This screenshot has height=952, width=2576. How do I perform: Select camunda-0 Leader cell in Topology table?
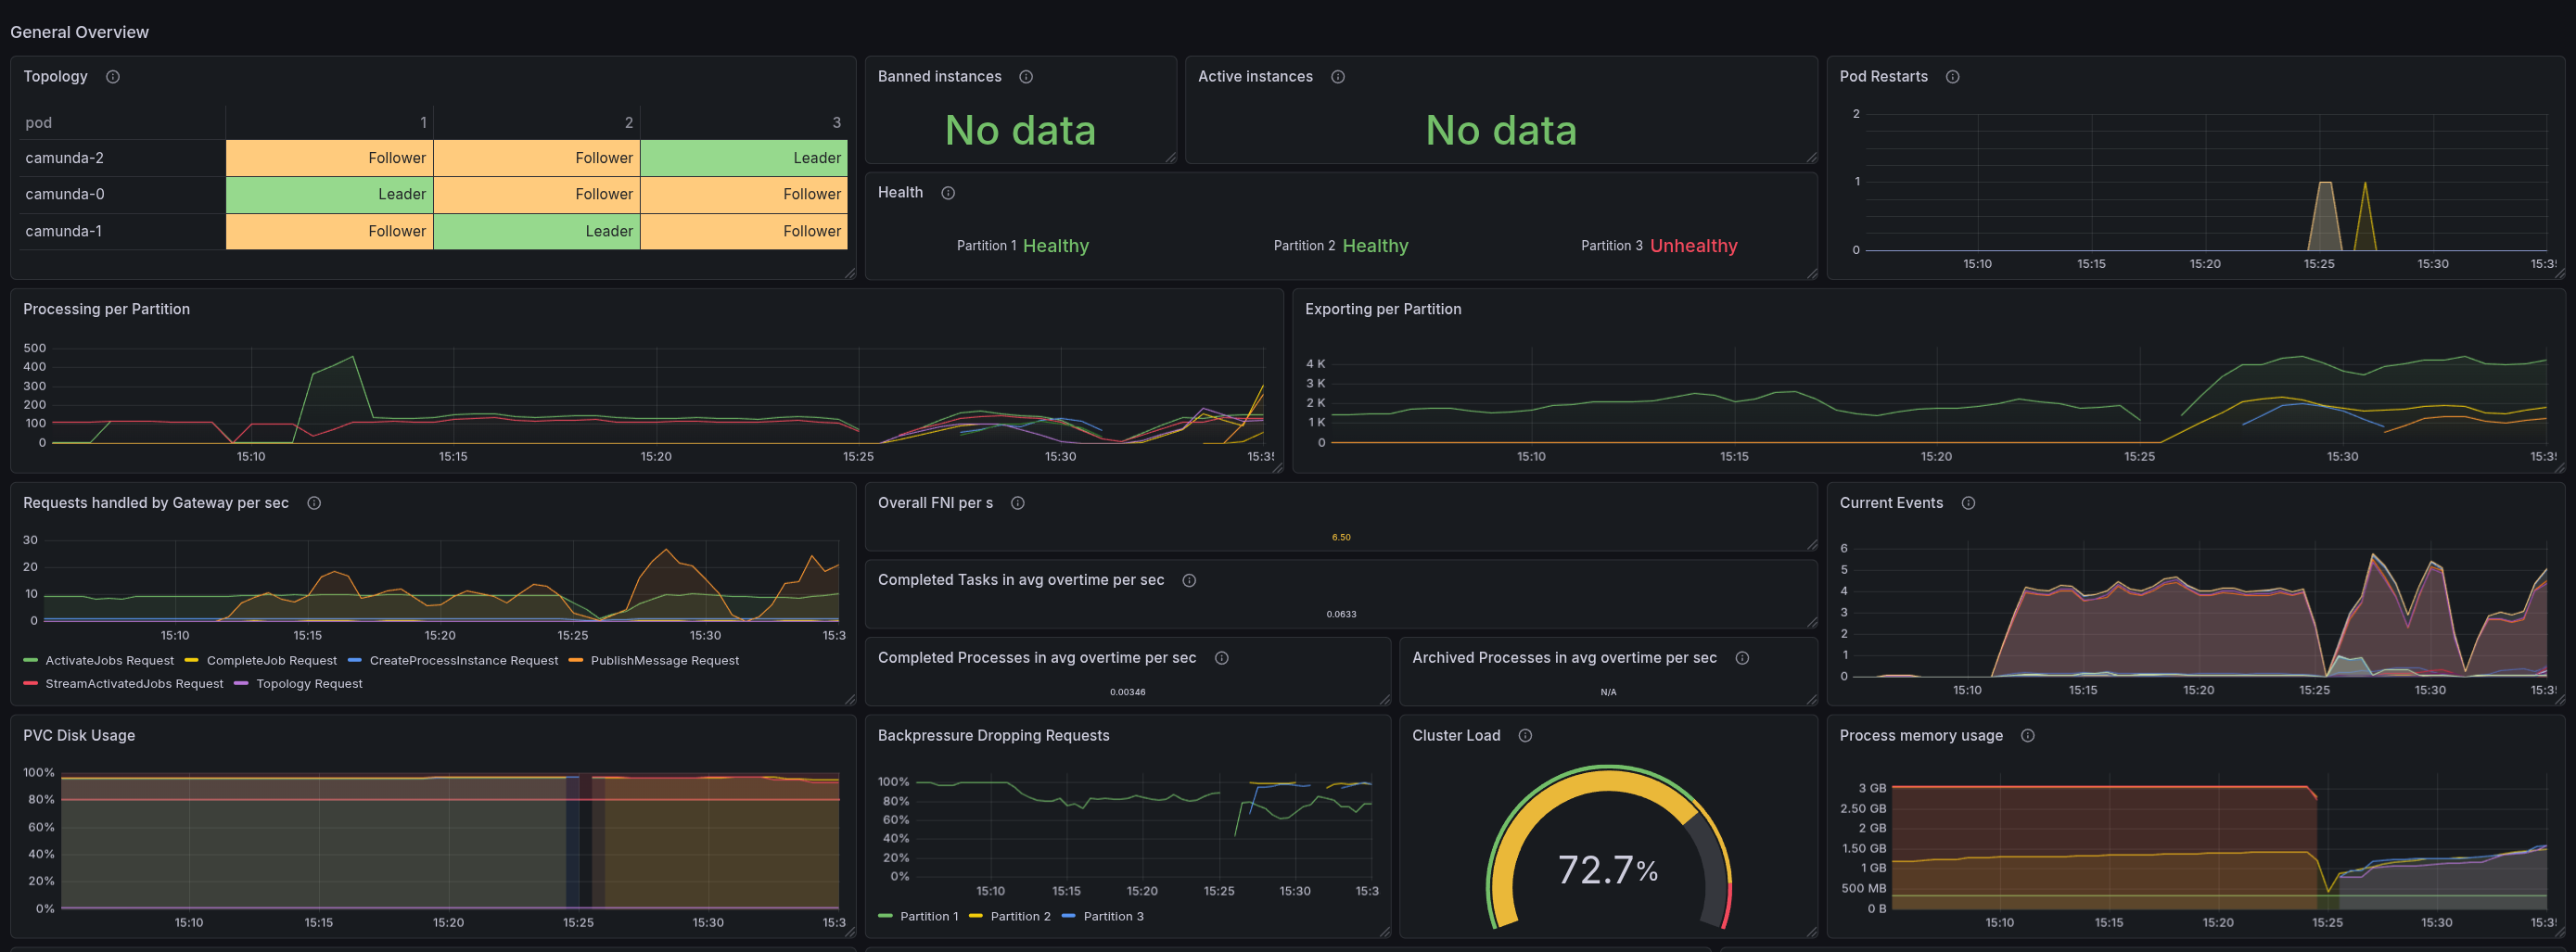coord(329,195)
